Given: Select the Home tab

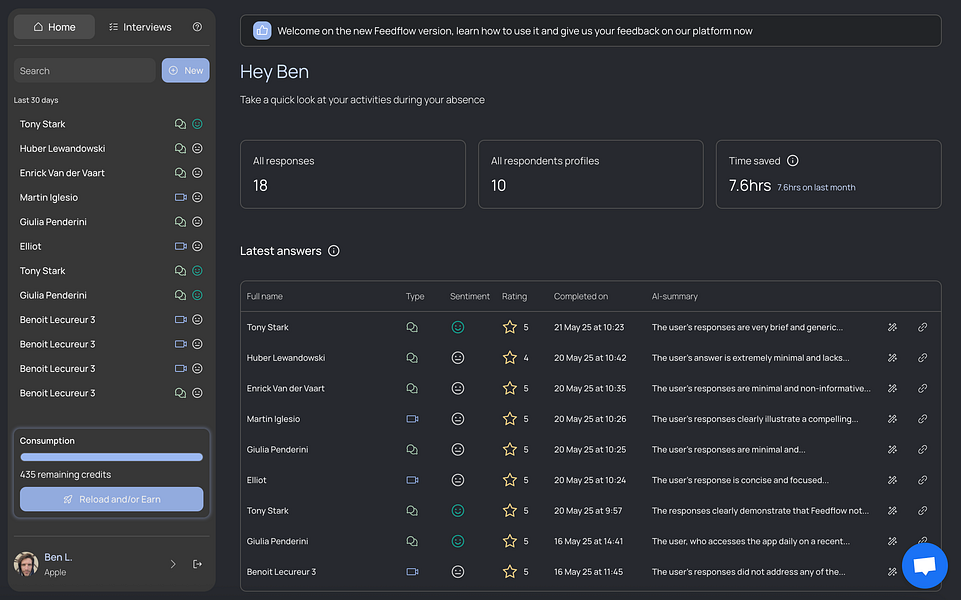Looking at the screenshot, I should click(x=55, y=27).
